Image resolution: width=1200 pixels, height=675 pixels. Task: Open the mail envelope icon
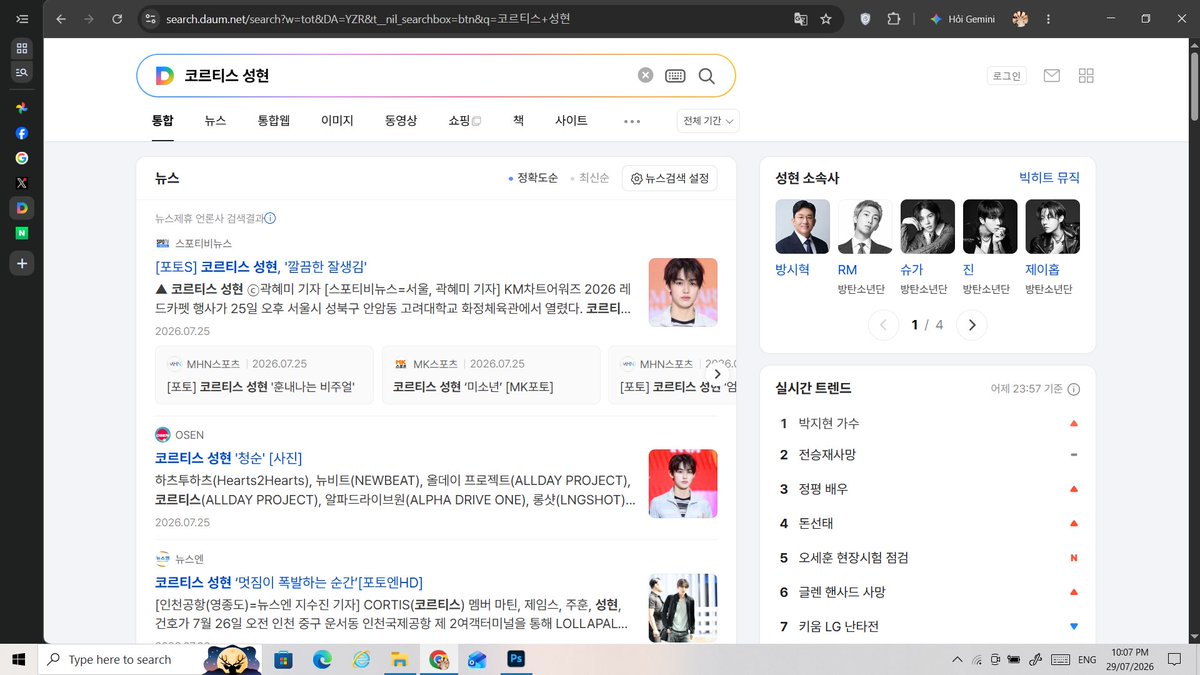point(1051,76)
